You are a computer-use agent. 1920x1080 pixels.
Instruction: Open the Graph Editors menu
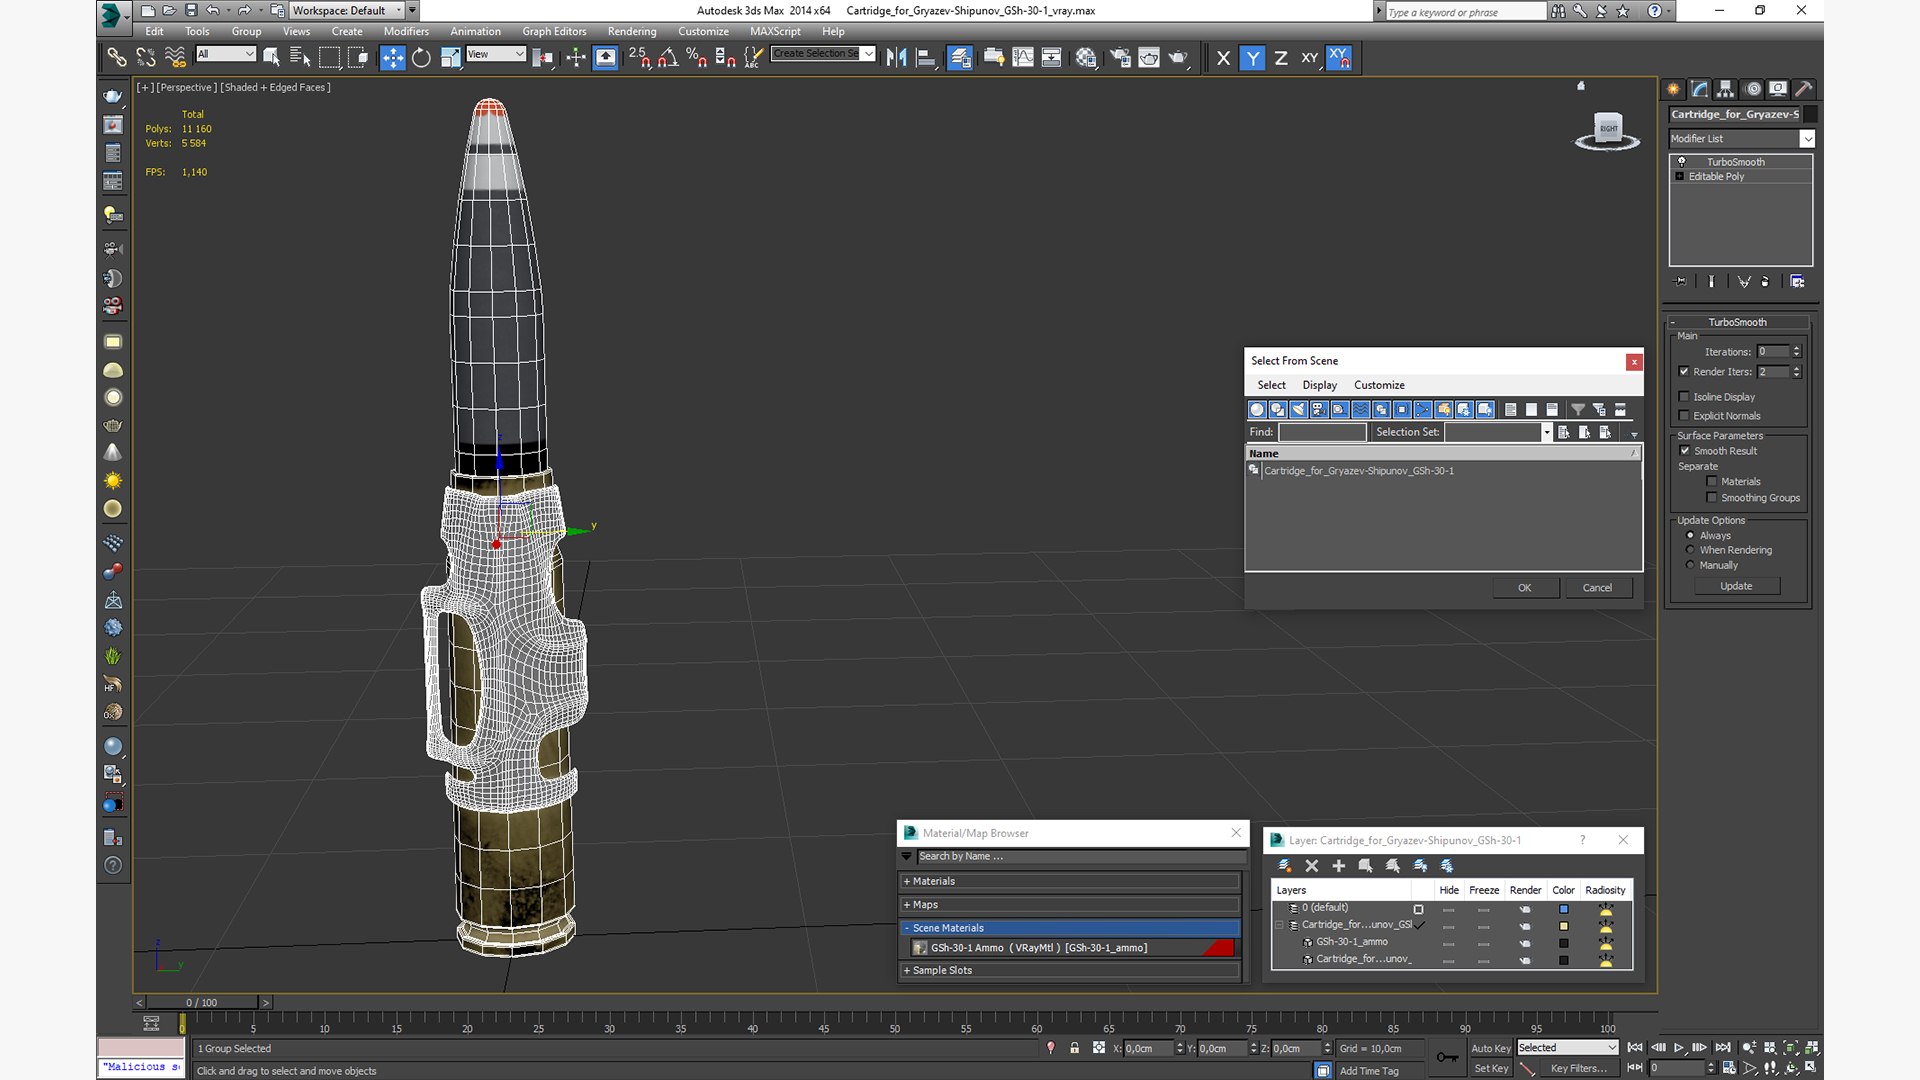[x=554, y=31]
